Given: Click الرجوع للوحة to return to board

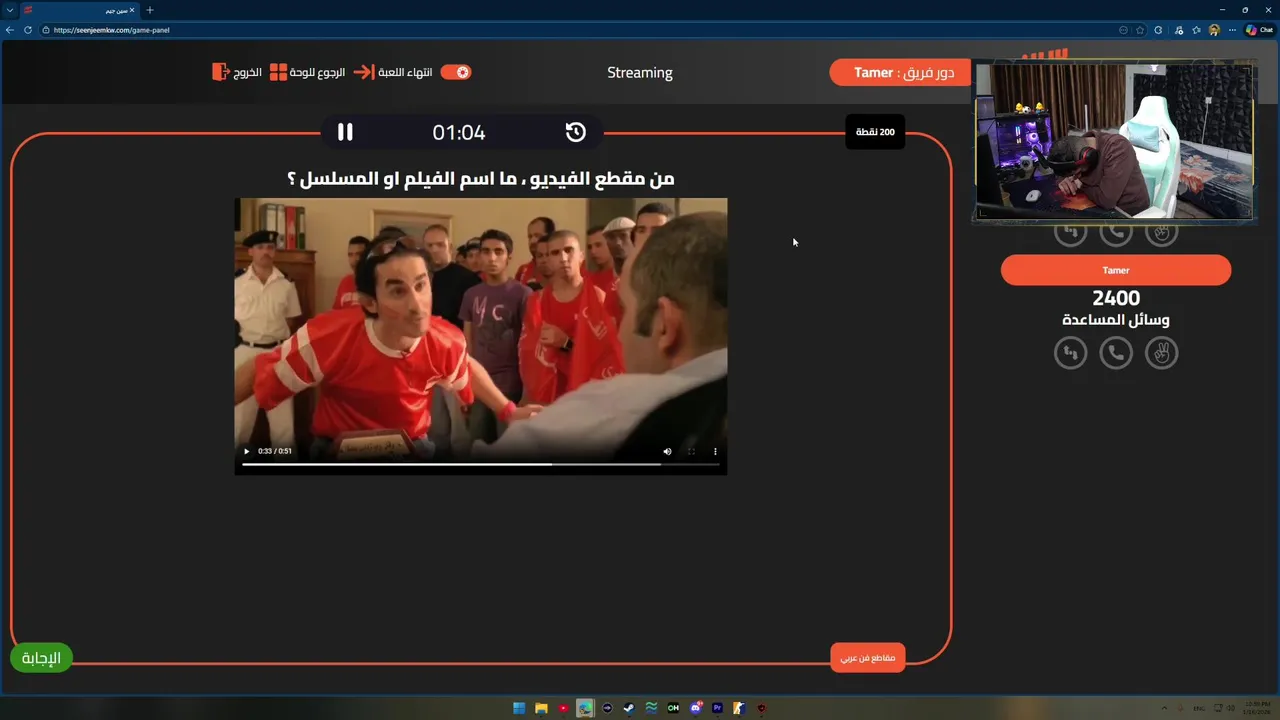Looking at the screenshot, I should click(307, 72).
